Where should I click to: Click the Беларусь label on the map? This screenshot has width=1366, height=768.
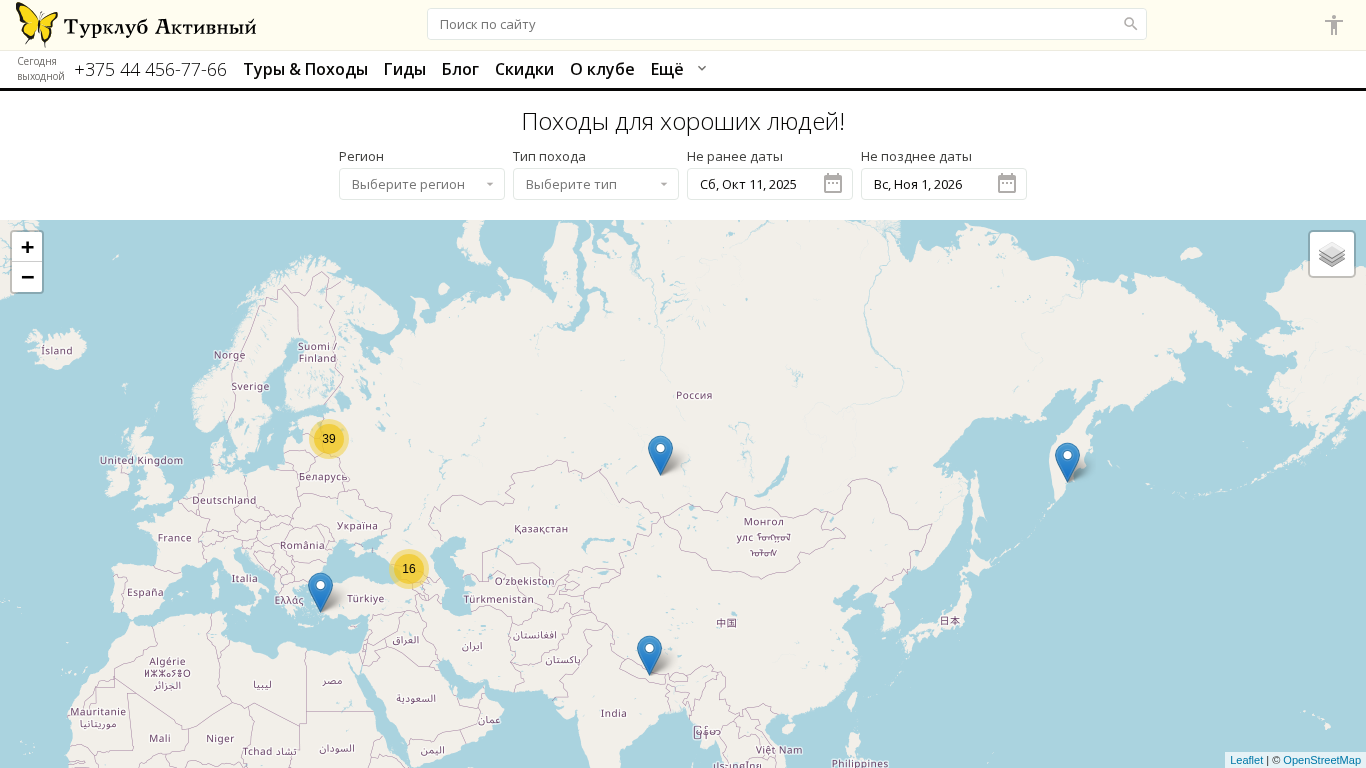coord(323,477)
